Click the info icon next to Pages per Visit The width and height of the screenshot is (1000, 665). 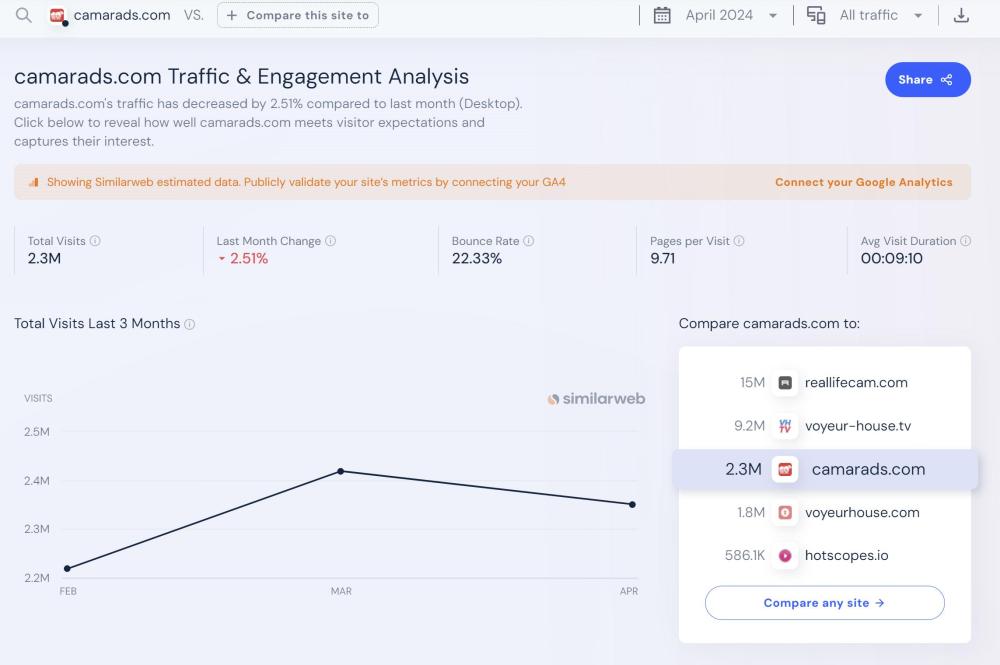739,241
